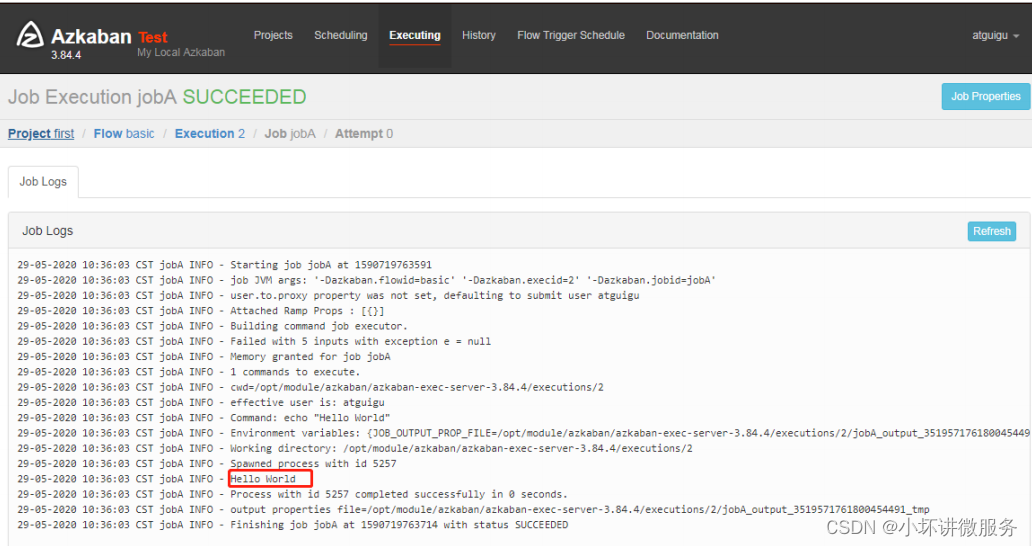1032x546 pixels.
Task: Follow the Execution 2 breadcrumb link
Action: coord(209,134)
